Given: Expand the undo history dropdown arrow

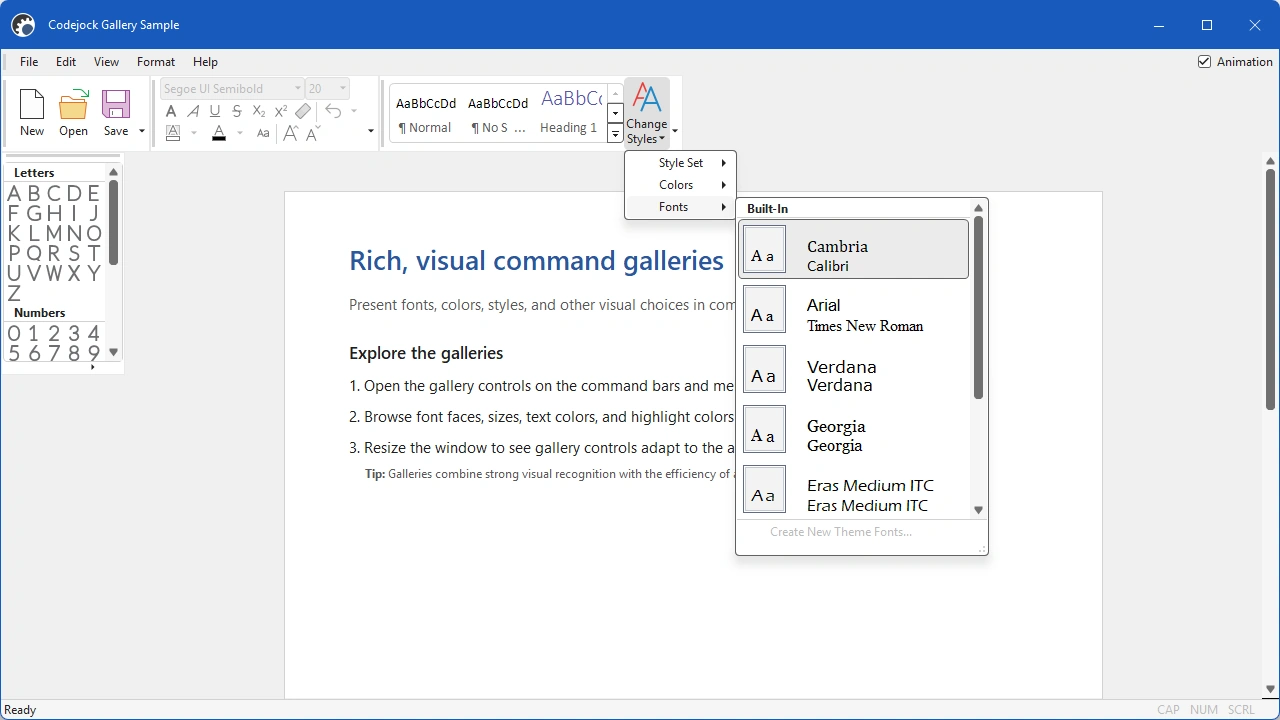Looking at the screenshot, I should pyautogui.click(x=354, y=111).
